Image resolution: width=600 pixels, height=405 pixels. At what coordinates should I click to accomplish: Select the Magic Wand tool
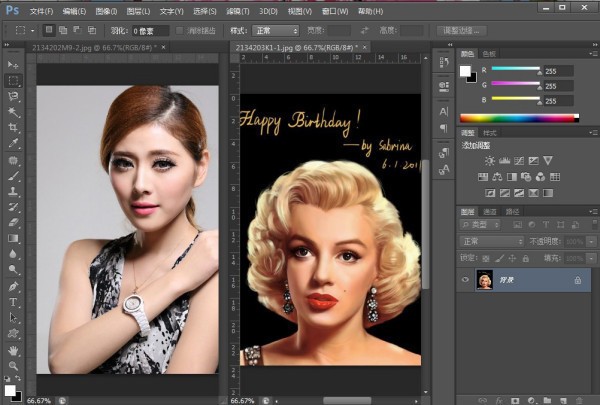(13, 112)
